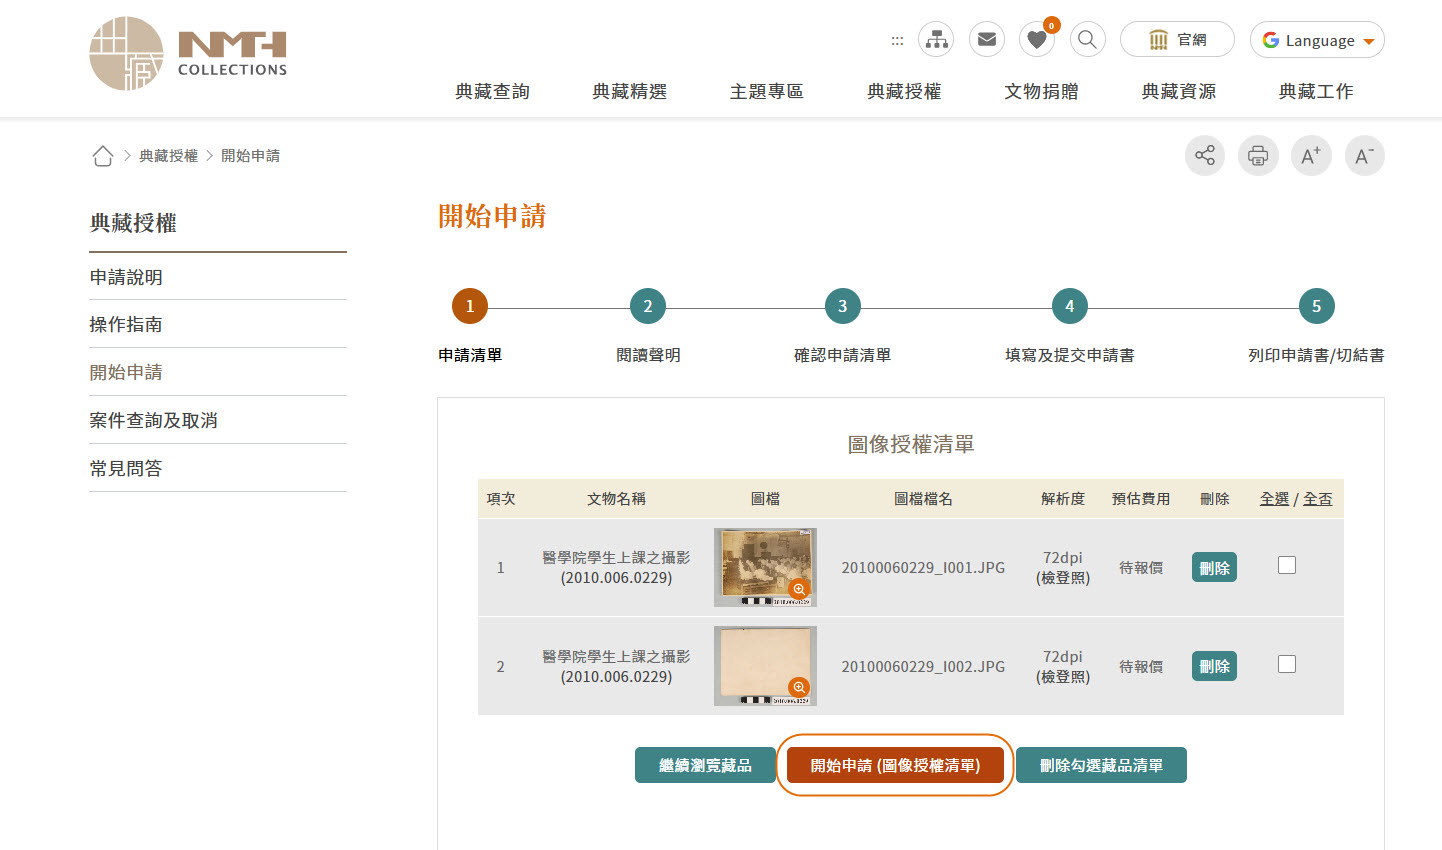1442x850 pixels.
Task: Click 全否 deselect-all link
Action: pos(1317,498)
